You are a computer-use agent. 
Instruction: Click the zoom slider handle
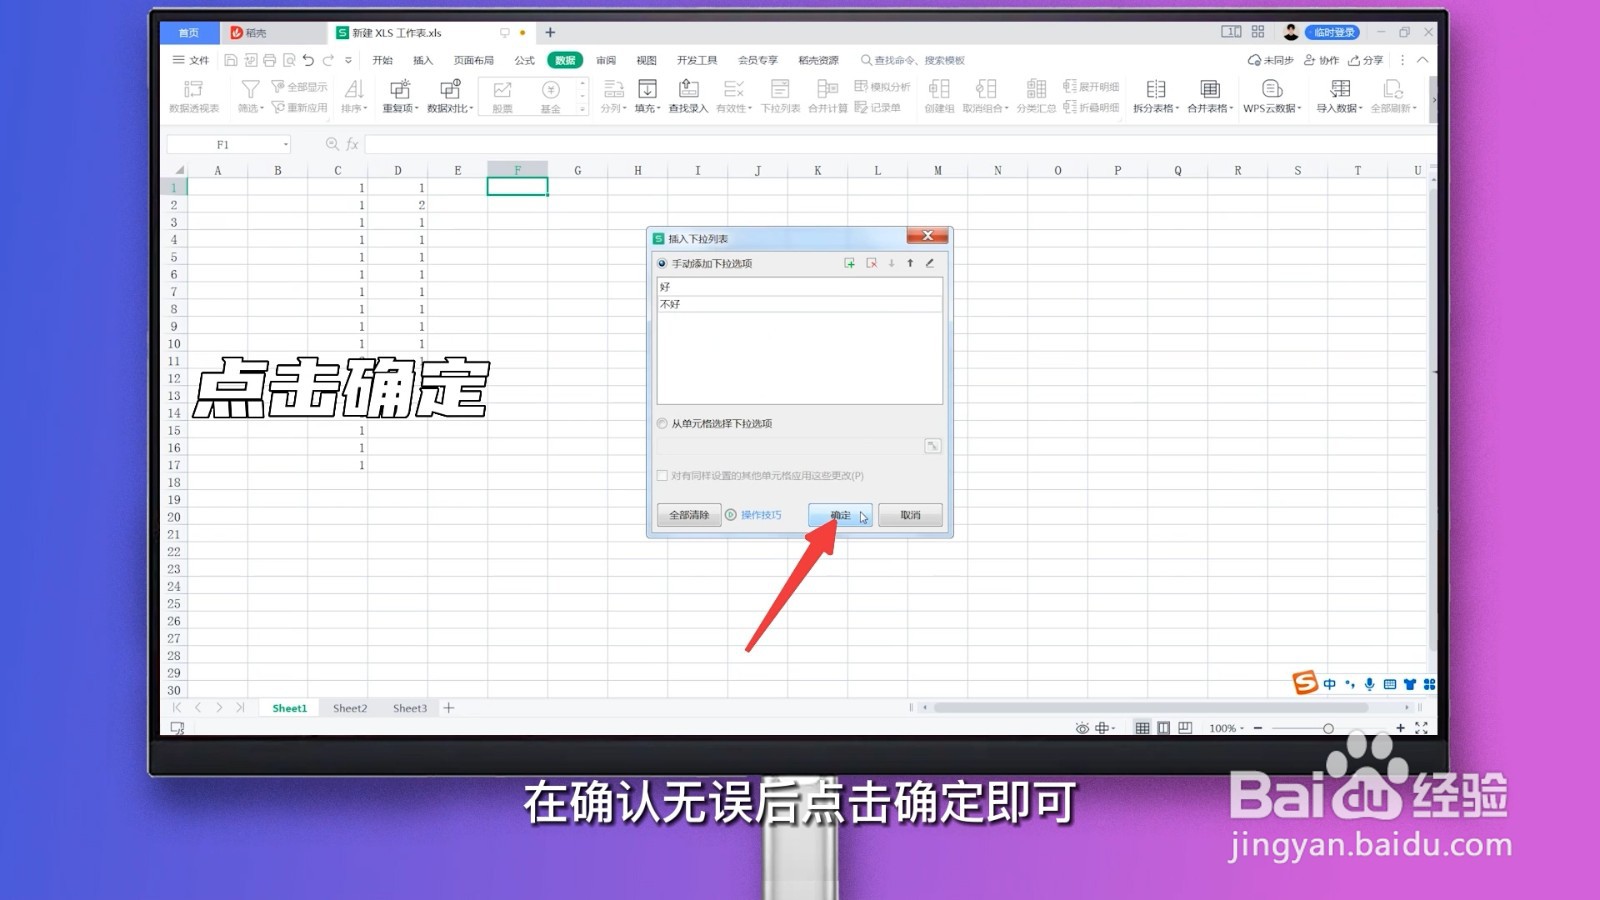[1328, 728]
